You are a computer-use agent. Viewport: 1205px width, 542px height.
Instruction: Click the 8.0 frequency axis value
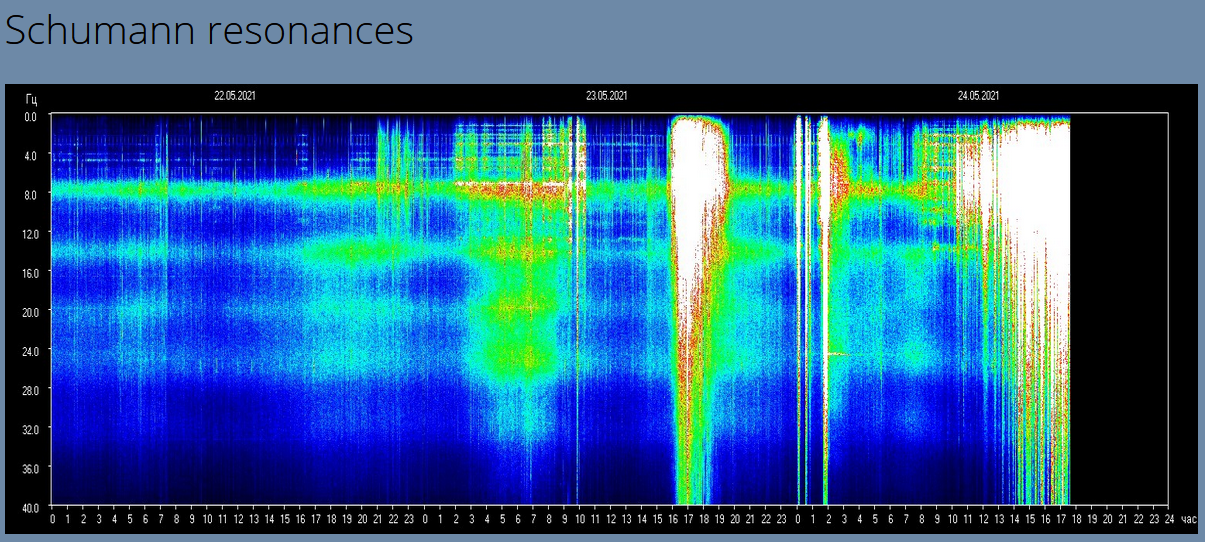coord(30,194)
